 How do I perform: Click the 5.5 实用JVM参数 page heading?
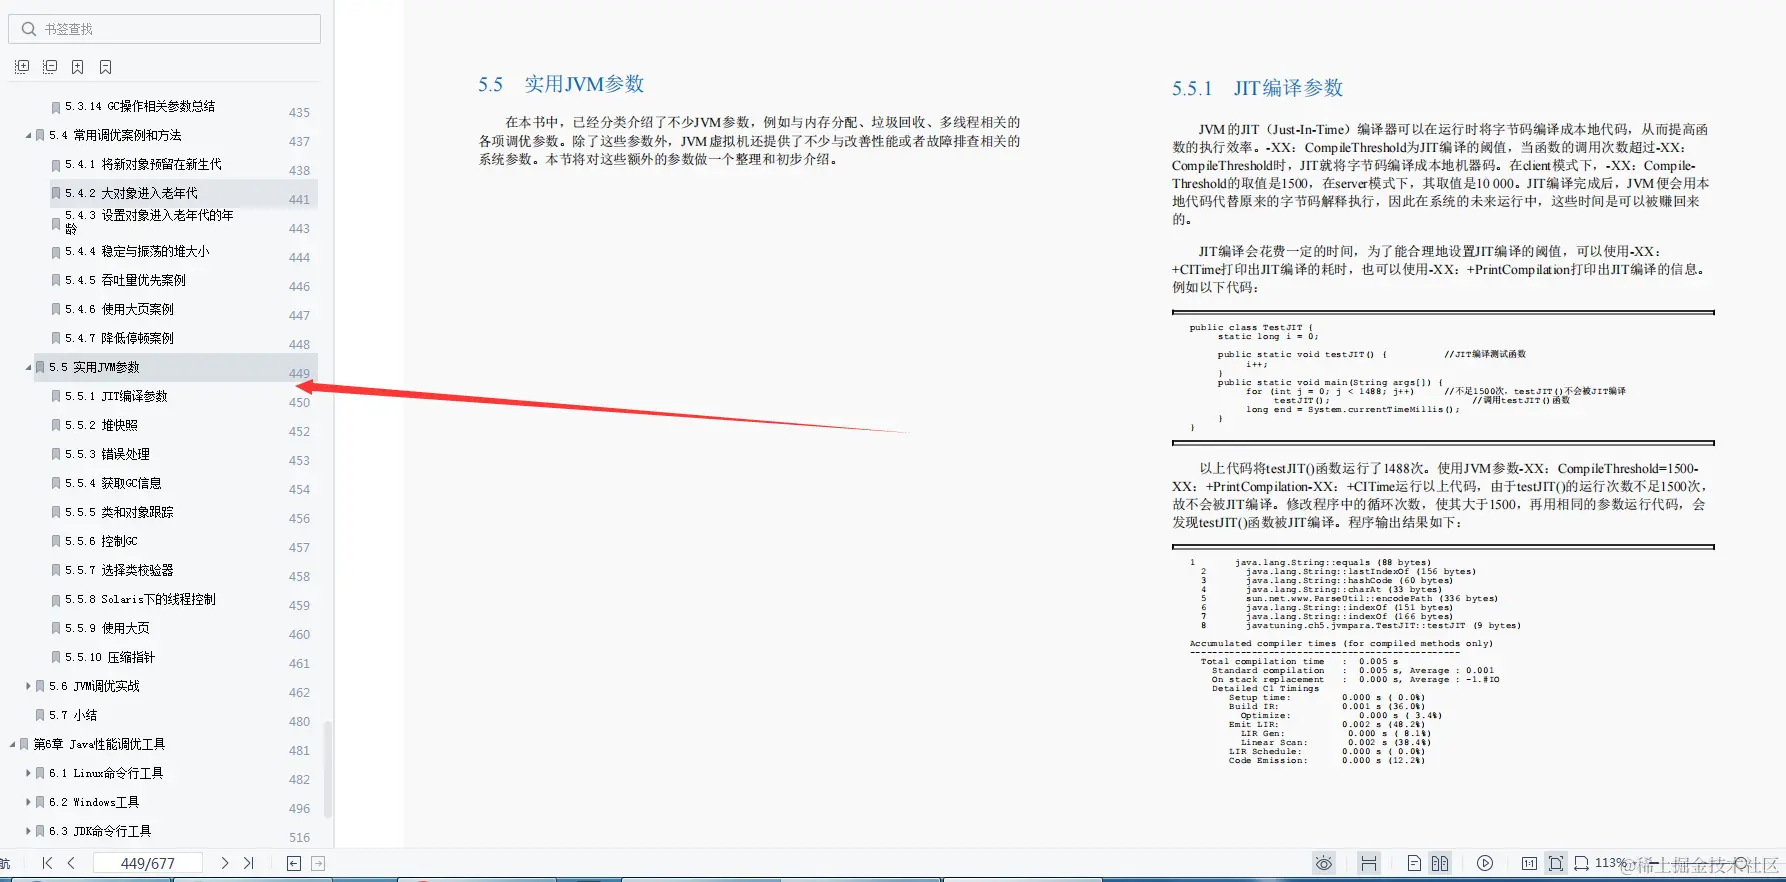pos(561,84)
